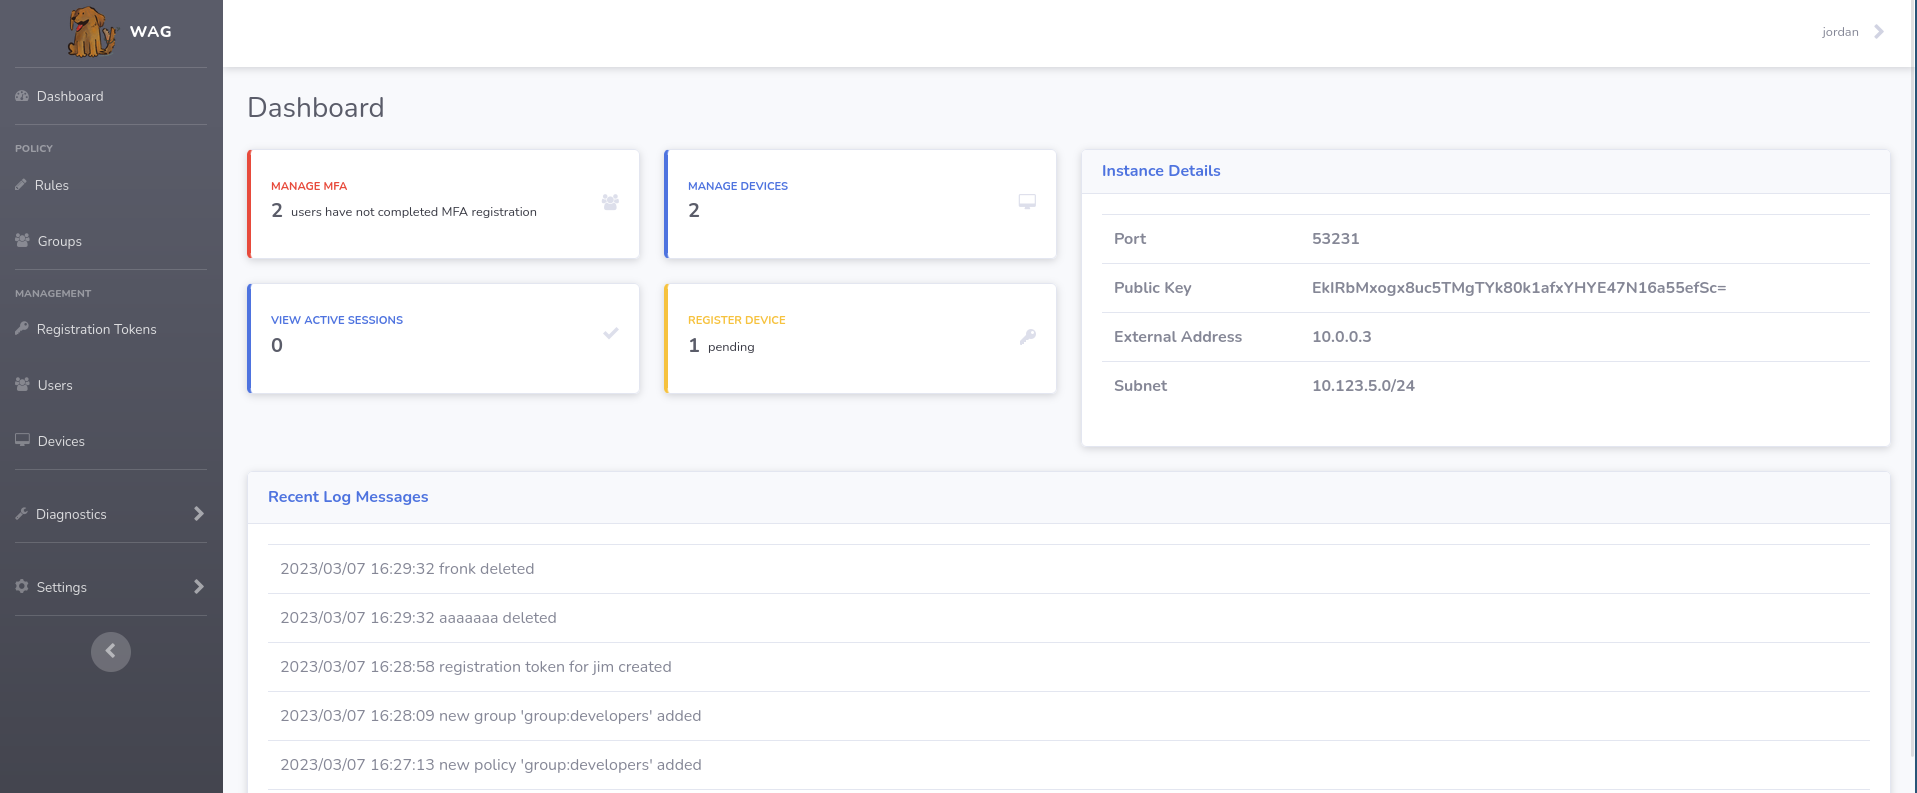Open the MANAGE MFA link
The width and height of the screenshot is (1917, 793).
pyautogui.click(x=309, y=186)
